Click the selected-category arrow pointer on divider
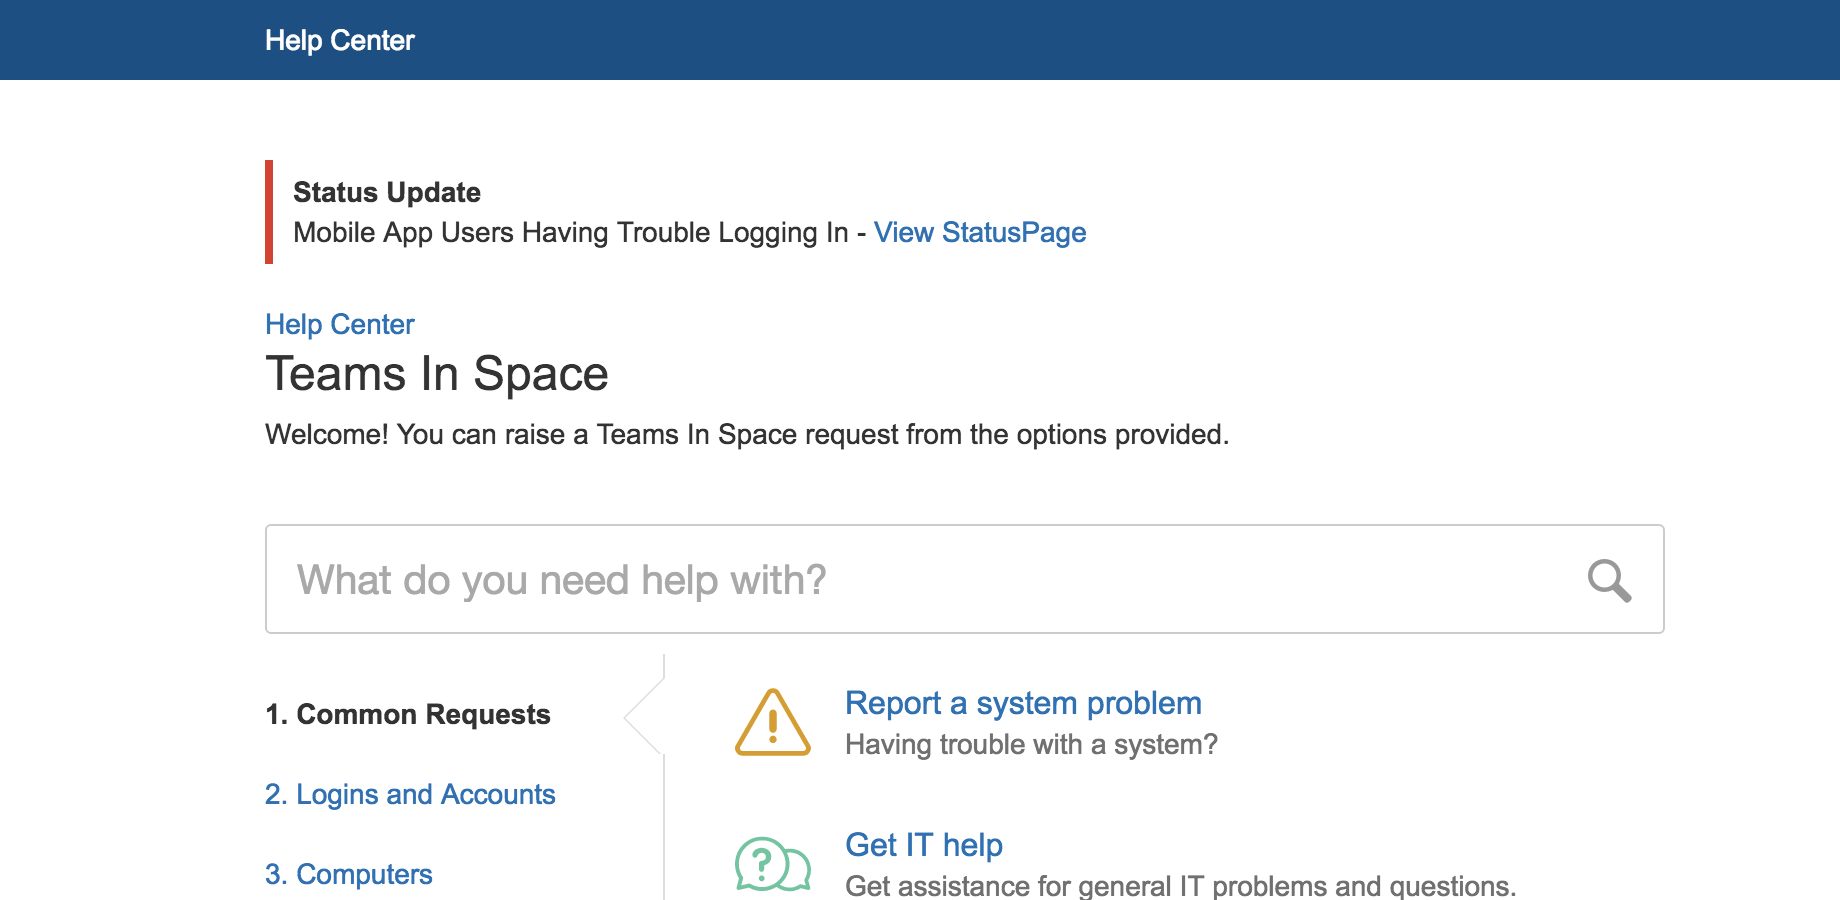Screen dimensions: 1840x900 pos(645,716)
